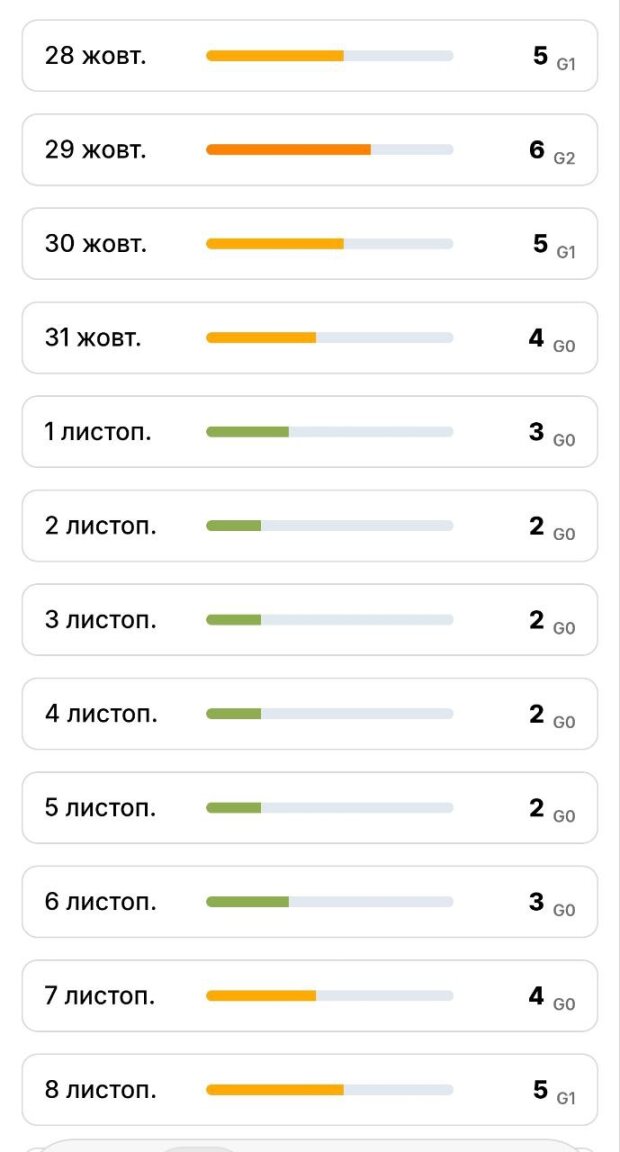Click the yellow bar for 31 жовт.
Viewport: 620px width, 1152px height.
261,338
